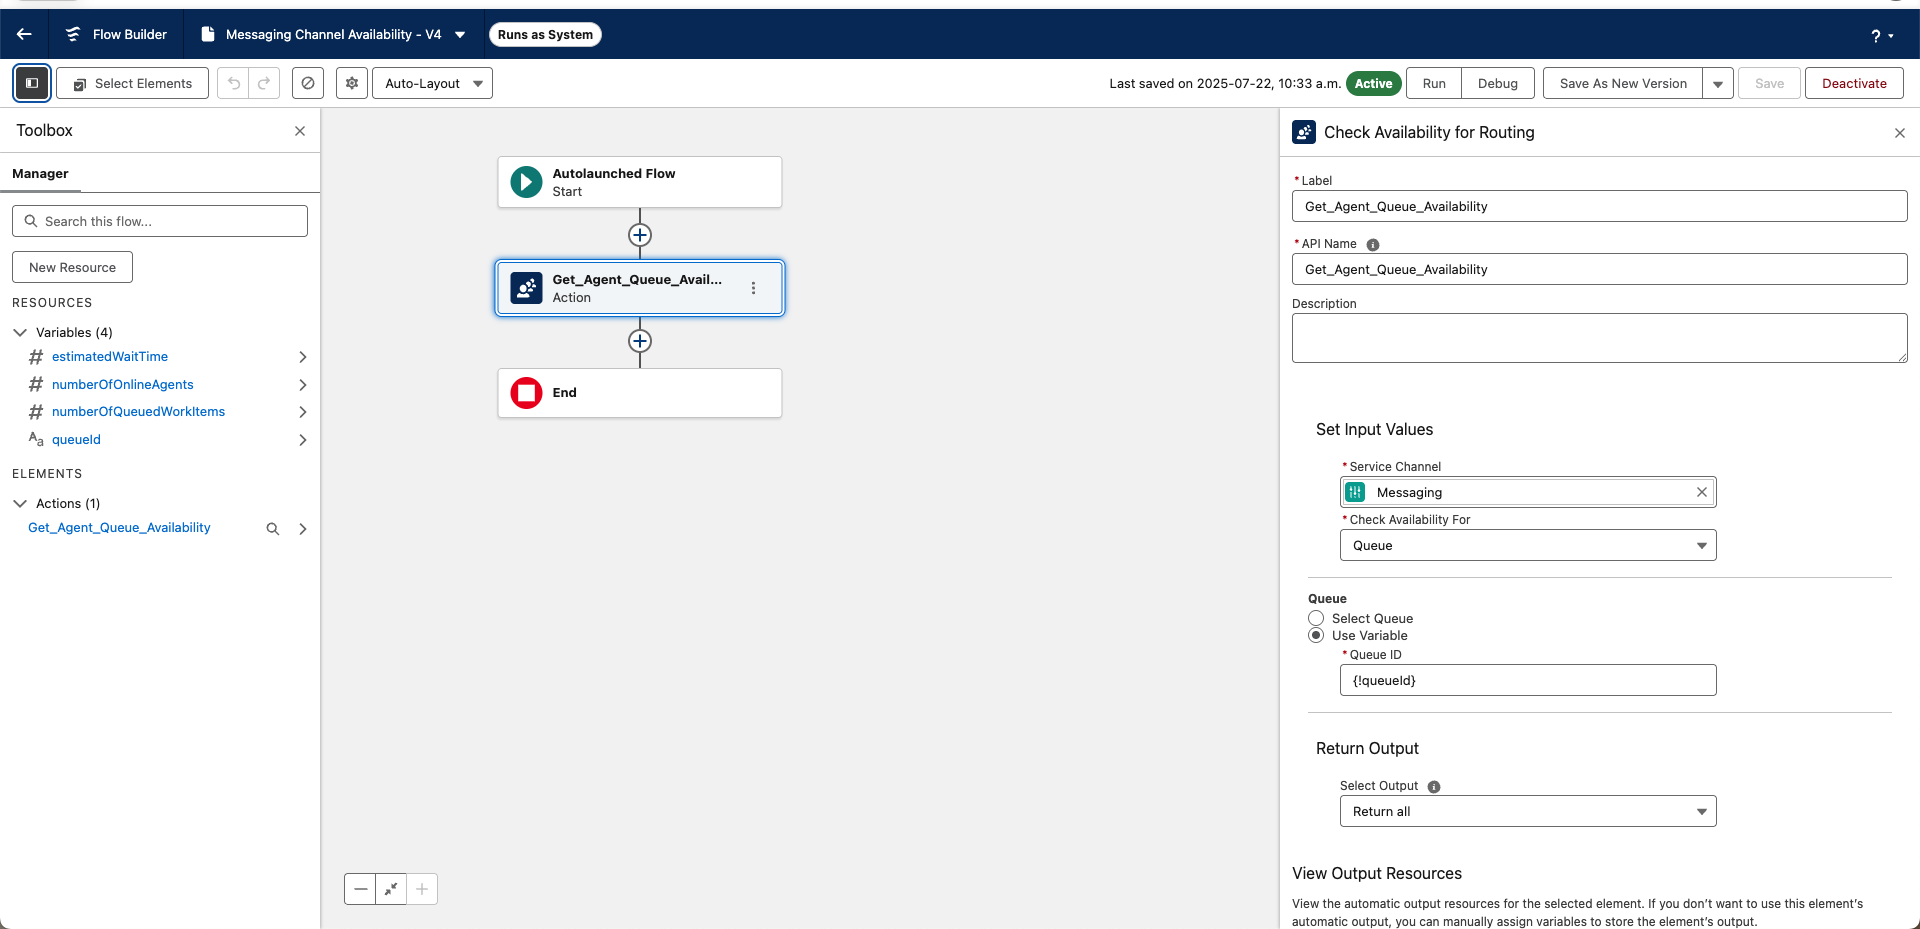Go back using the arrow icon top left
1920x929 pixels.
point(24,34)
